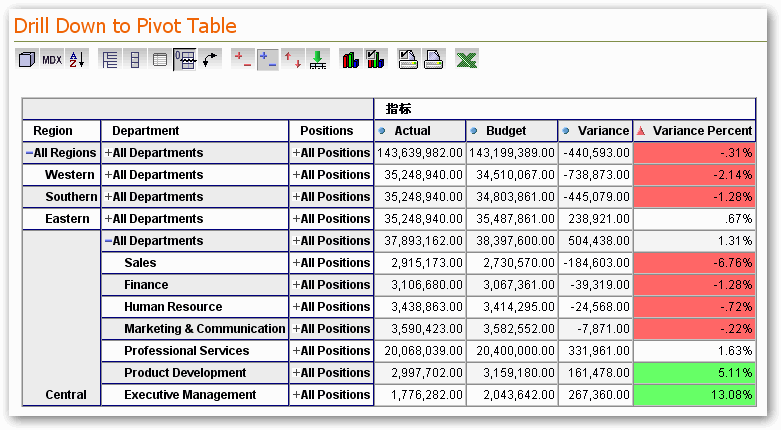Image resolution: width=781 pixels, height=430 pixels.
Task: Open the OLAP navigator cube icon
Action: 27,60
